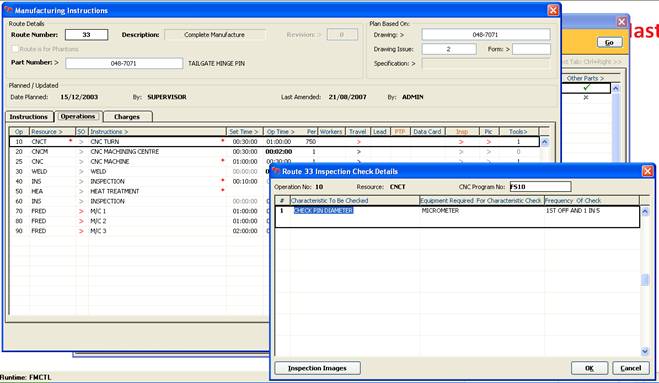The width and height of the screenshot is (659, 383).
Task: Close the Route 33 Inspection Check dialog
Action: [x=647, y=171]
